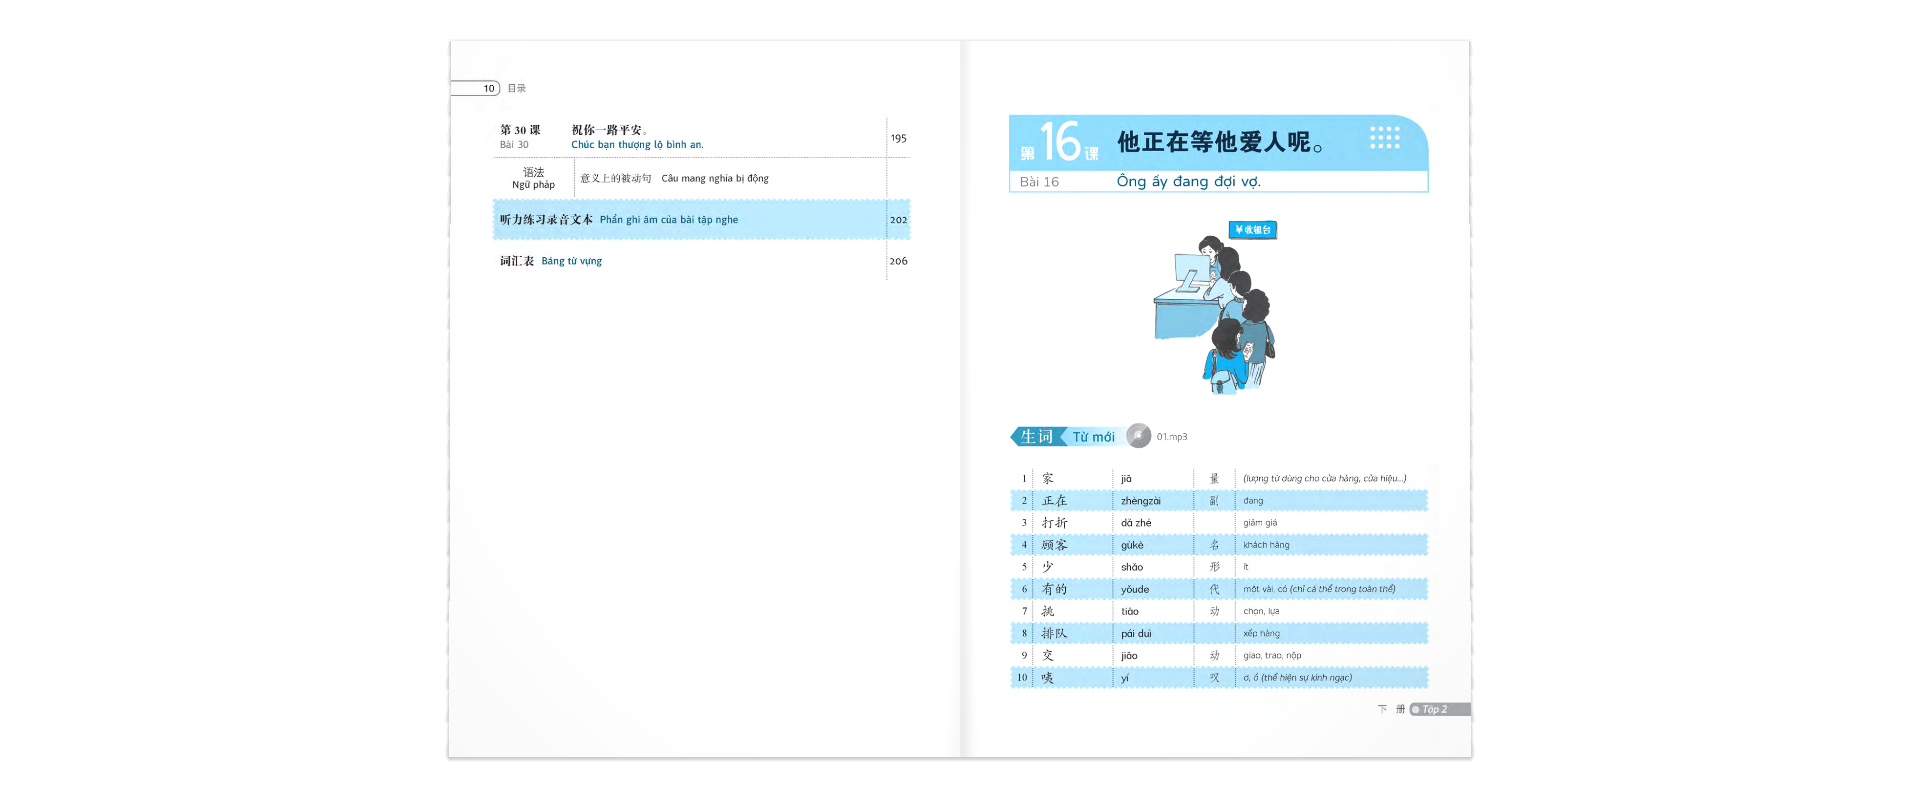Image resolution: width=1920 pixels, height=797 pixels.
Task: Click the meaning 'đang' in row 2
Action: click(x=1253, y=501)
